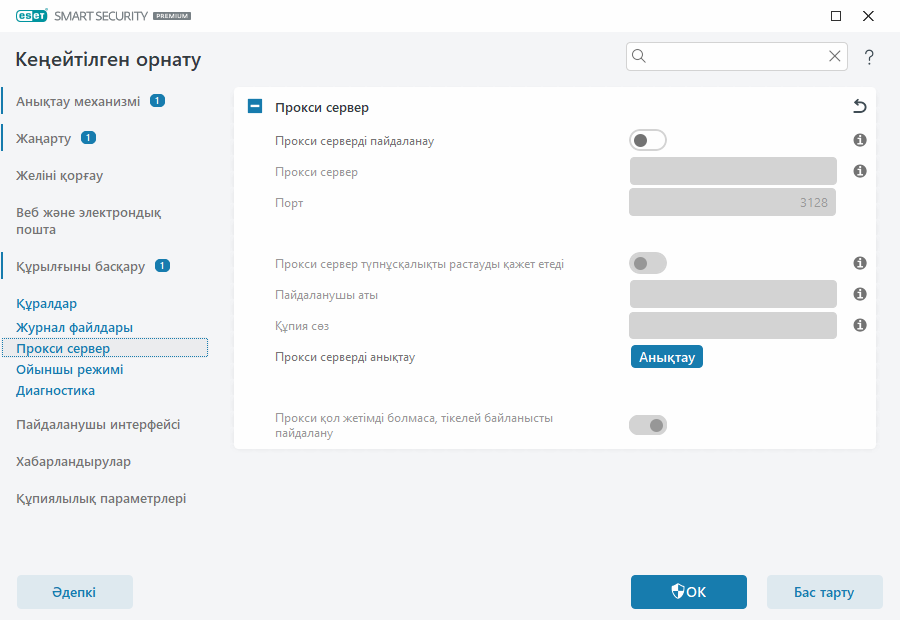Enable Прокси серверді пайдаланау

[x=648, y=140]
